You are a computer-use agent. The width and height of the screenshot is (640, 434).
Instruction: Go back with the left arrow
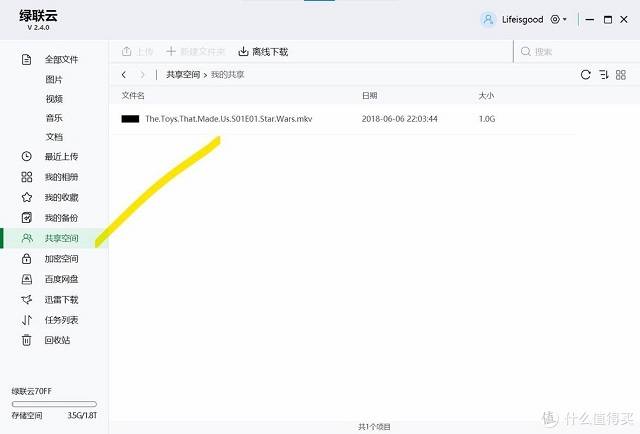124,74
